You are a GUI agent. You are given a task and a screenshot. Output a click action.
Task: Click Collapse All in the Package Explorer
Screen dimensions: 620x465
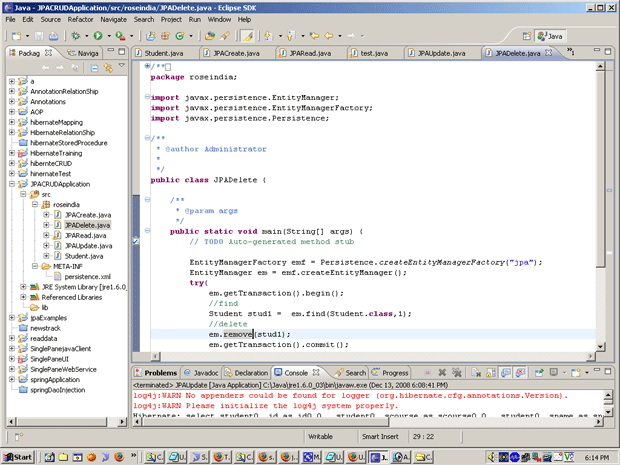pos(93,68)
